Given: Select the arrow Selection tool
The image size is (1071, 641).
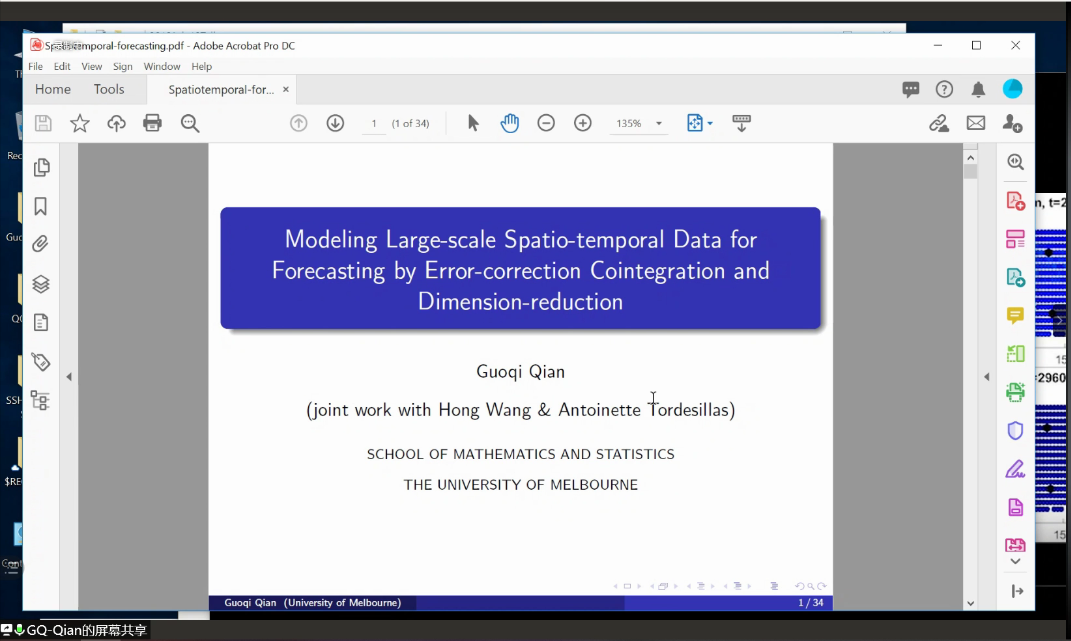Looking at the screenshot, I should (x=473, y=123).
